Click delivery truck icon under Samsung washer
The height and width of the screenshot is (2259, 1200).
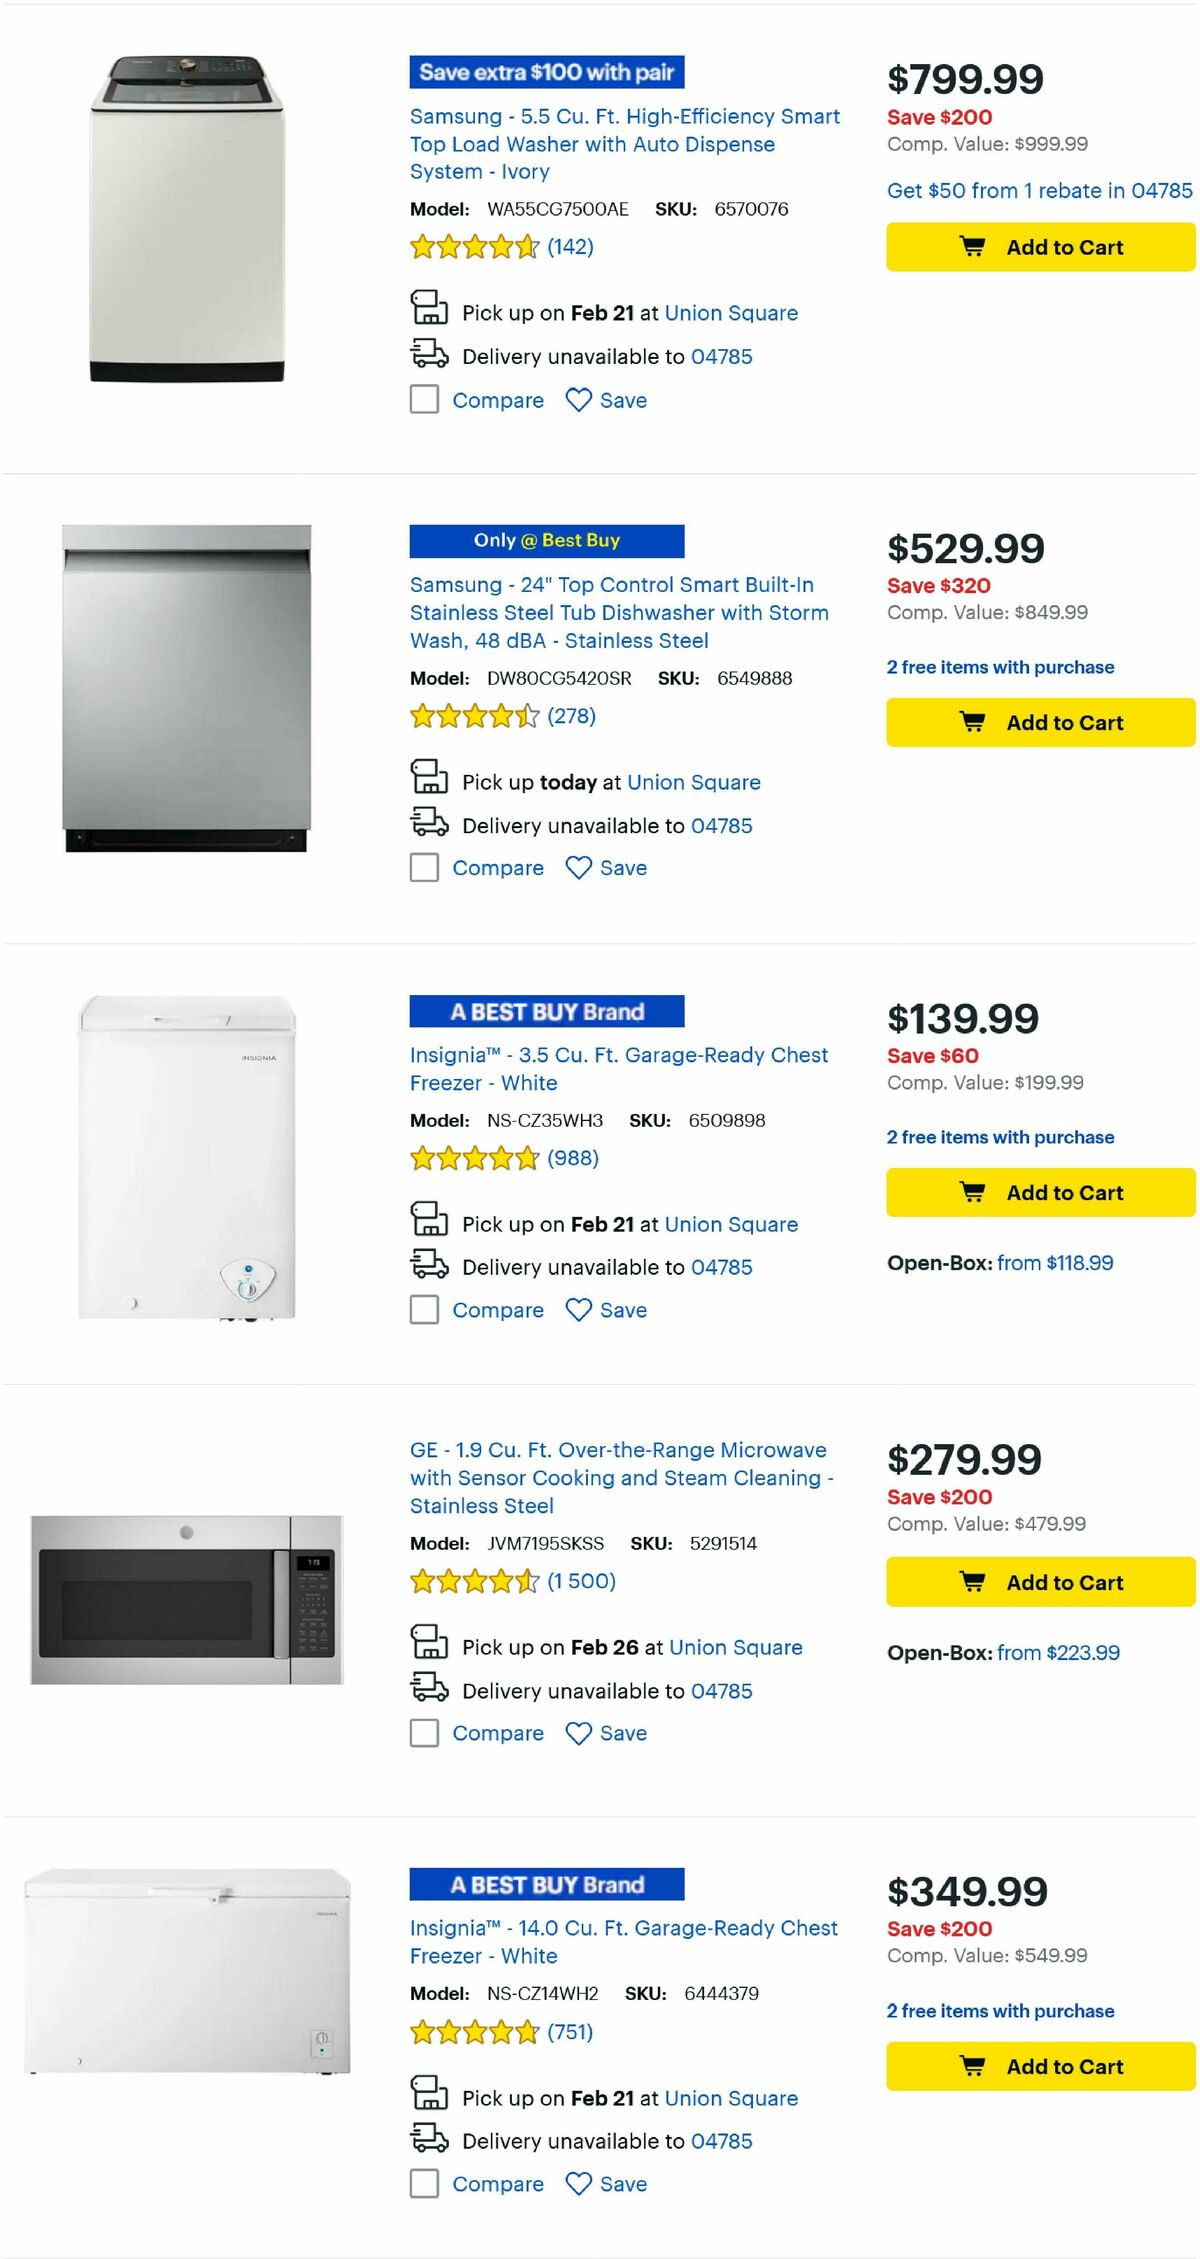point(429,356)
